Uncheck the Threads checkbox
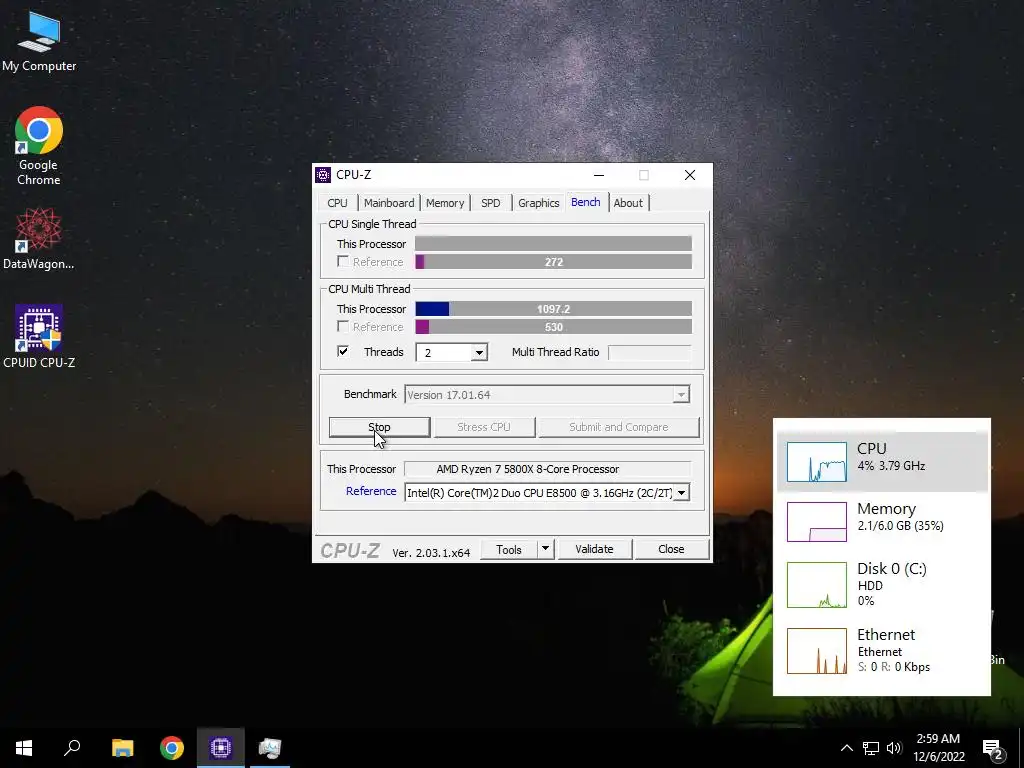Image resolution: width=1024 pixels, height=768 pixels. coord(343,351)
